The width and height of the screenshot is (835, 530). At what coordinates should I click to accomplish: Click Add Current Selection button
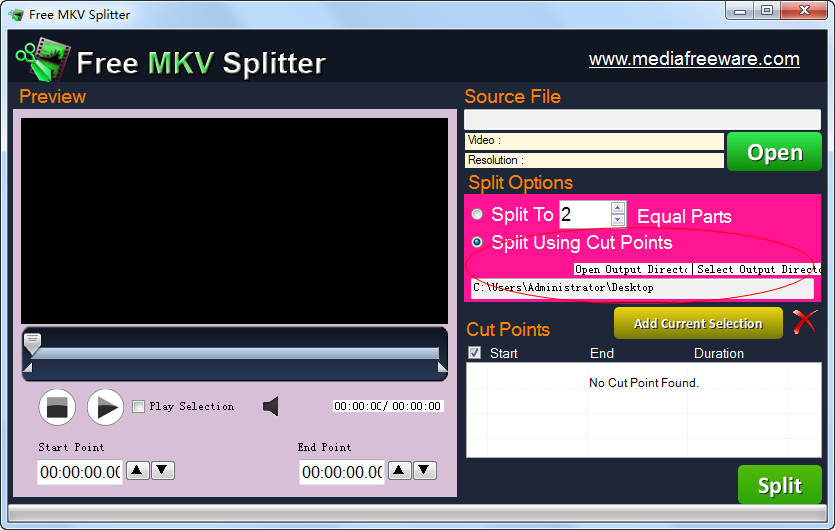698,323
